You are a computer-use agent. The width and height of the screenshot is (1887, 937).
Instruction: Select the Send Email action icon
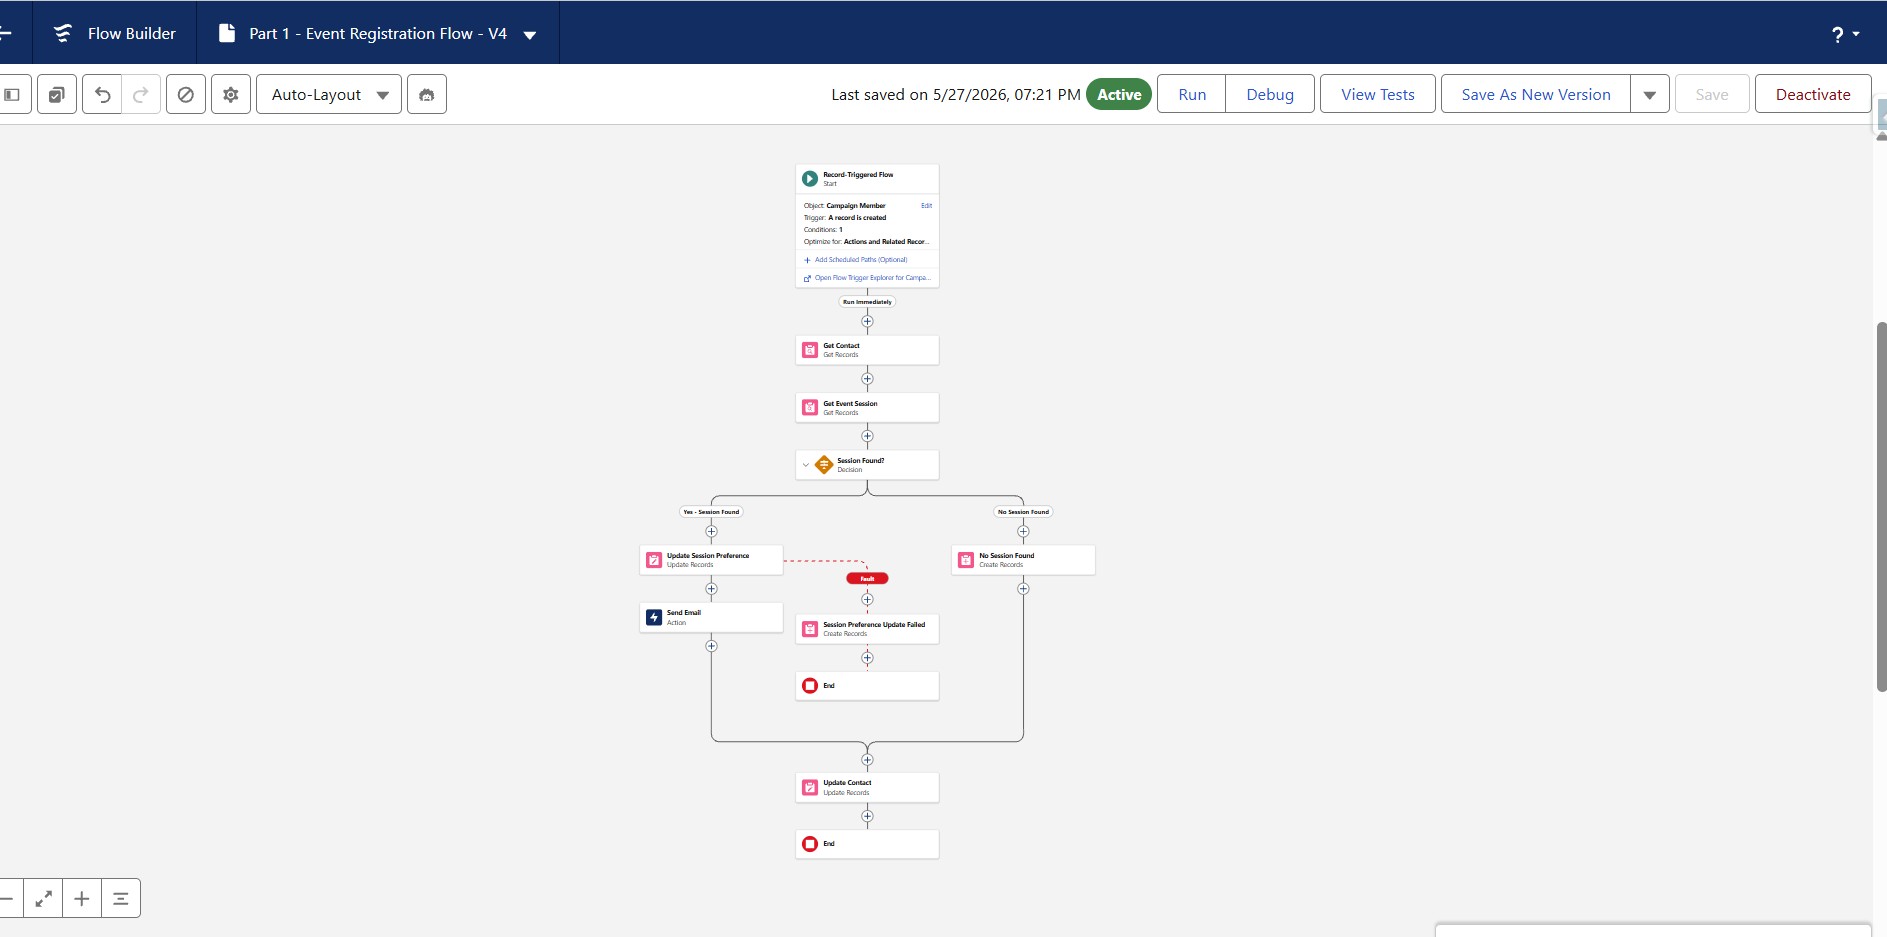(654, 617)
